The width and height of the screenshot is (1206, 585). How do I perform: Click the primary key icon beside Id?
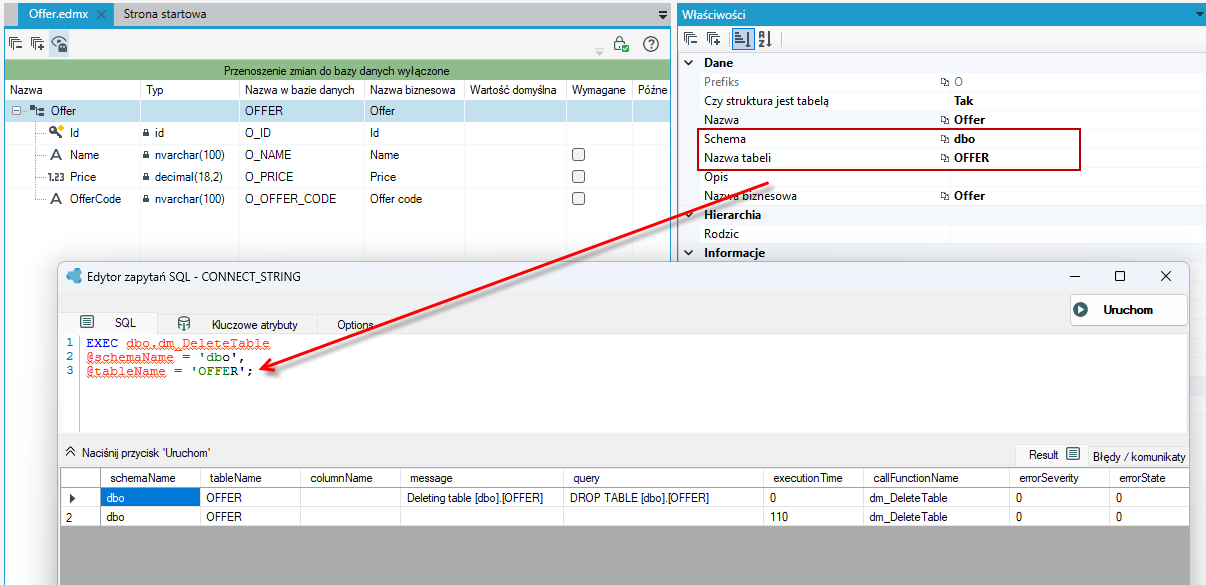pos(56,132)
